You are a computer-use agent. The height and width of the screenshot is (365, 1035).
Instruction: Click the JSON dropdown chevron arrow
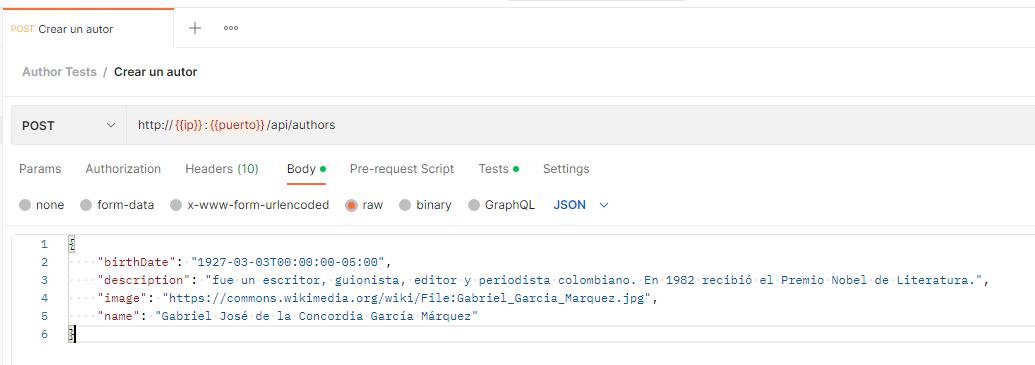pos(603,205)
